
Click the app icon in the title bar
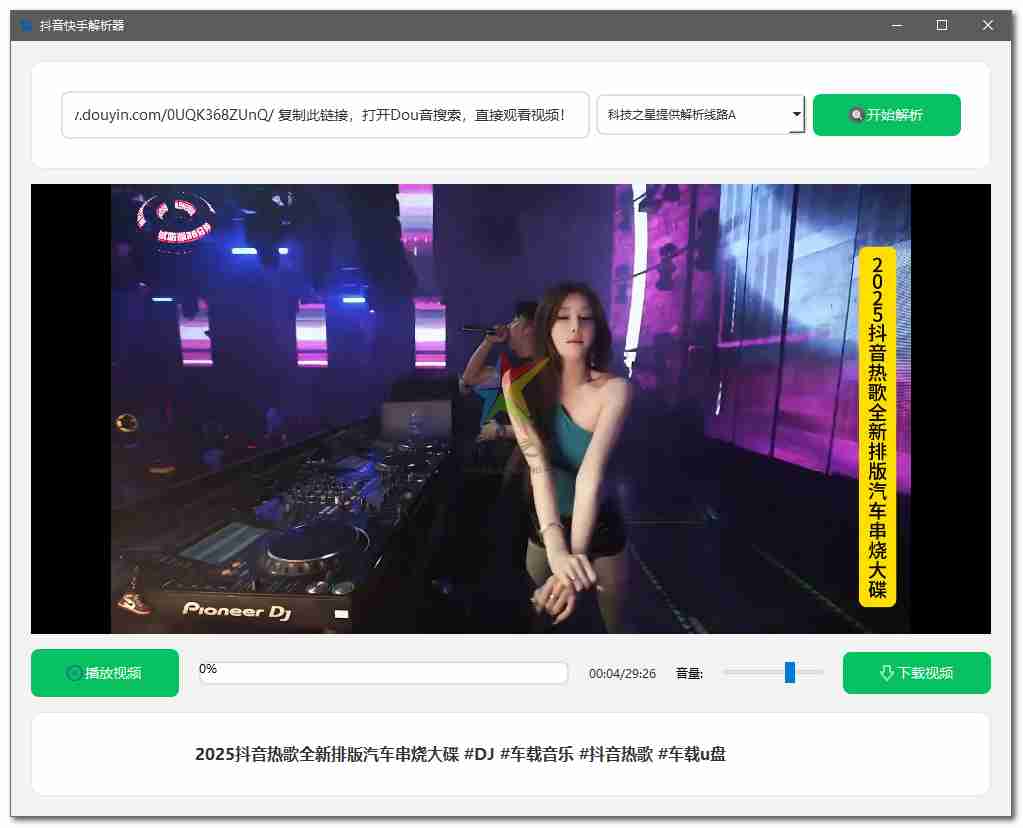[x=26, y=26]
